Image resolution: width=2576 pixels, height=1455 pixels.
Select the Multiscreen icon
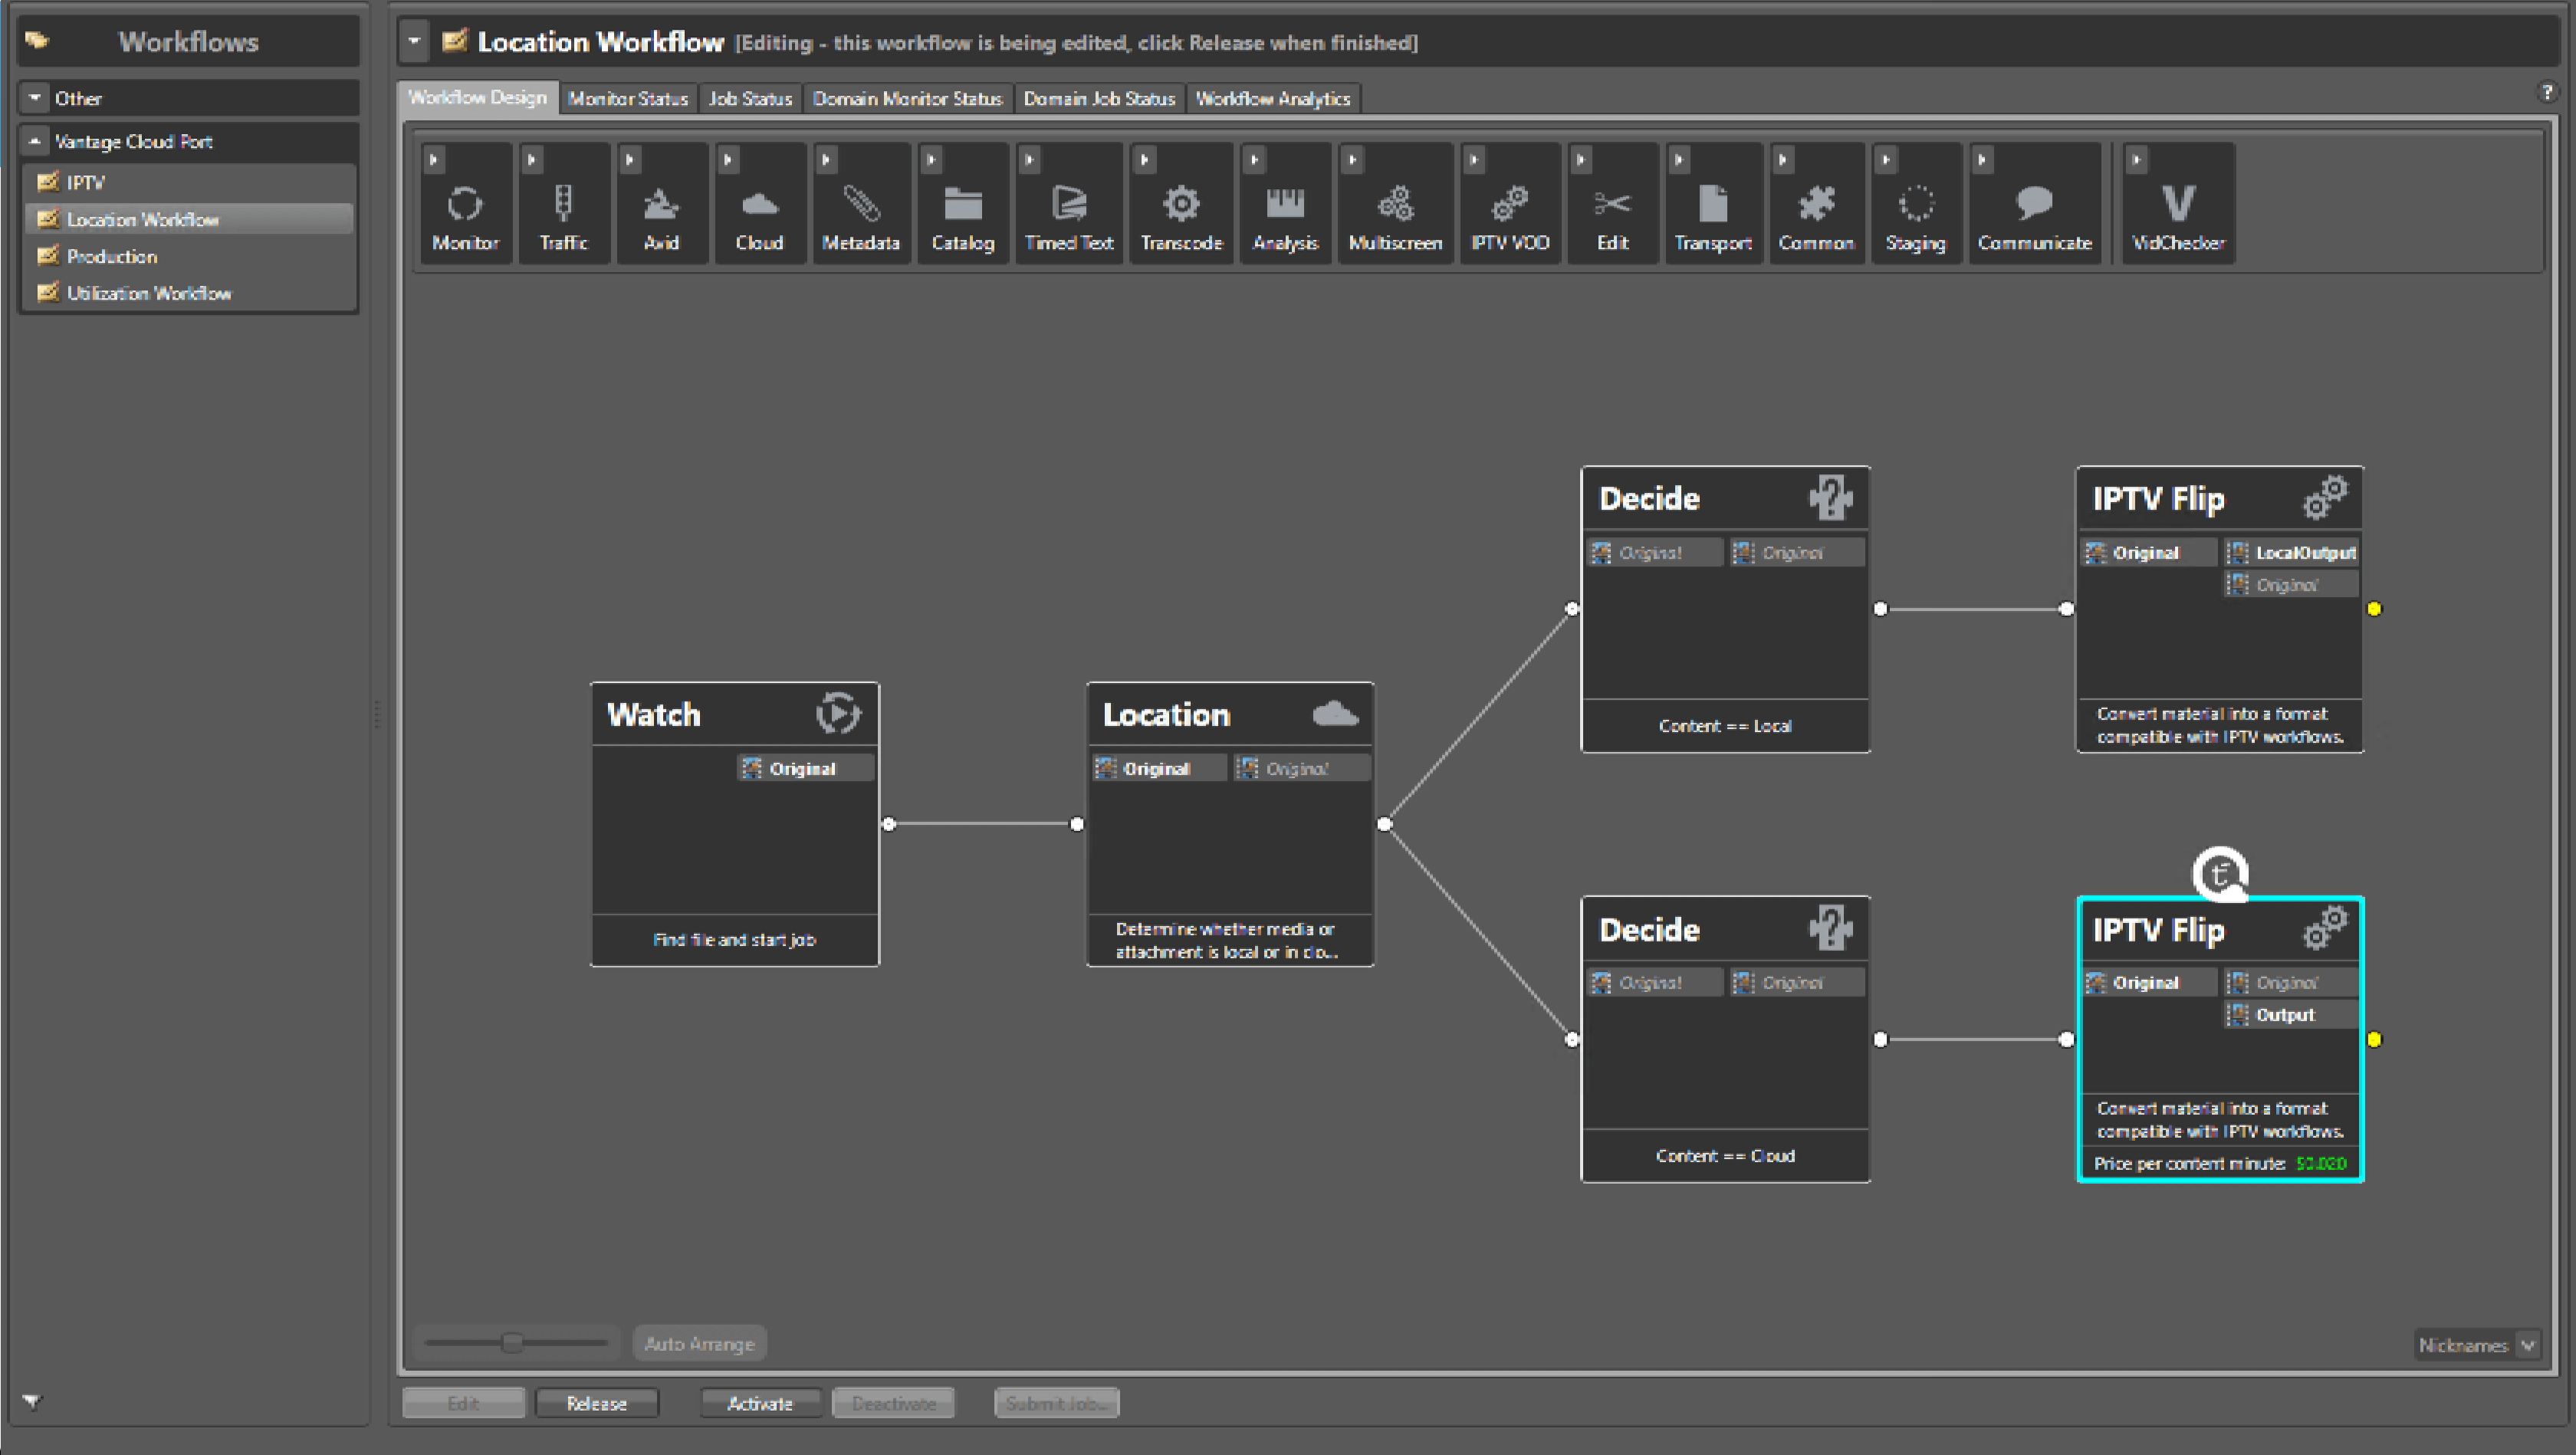[1395, 204]
